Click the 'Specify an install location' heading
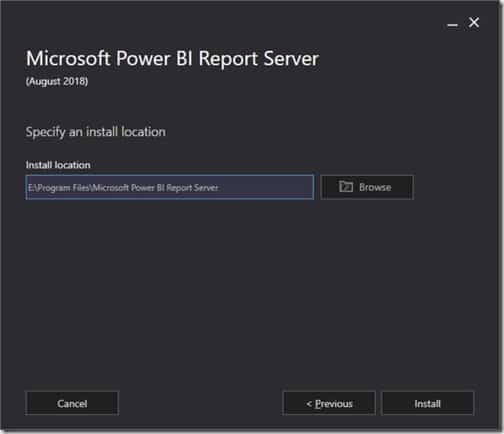 (96, 132)
